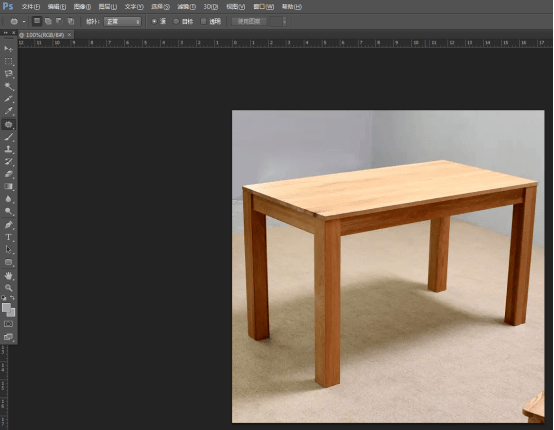Select the Eraser tool

pyautogui.click(x=8, y=174)
